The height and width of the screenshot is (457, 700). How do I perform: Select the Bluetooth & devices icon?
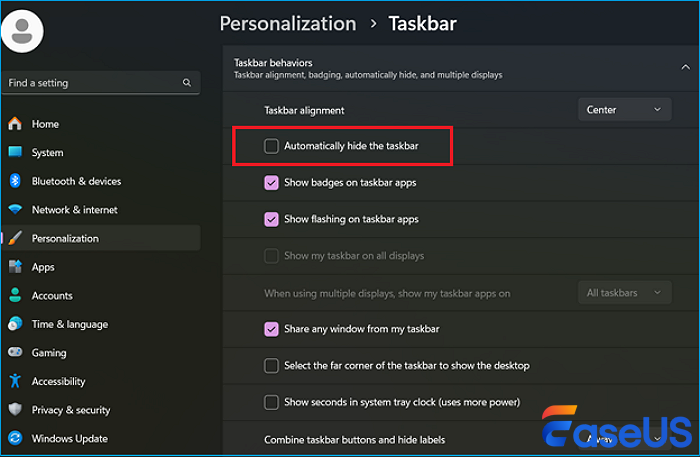coord(15,181)
